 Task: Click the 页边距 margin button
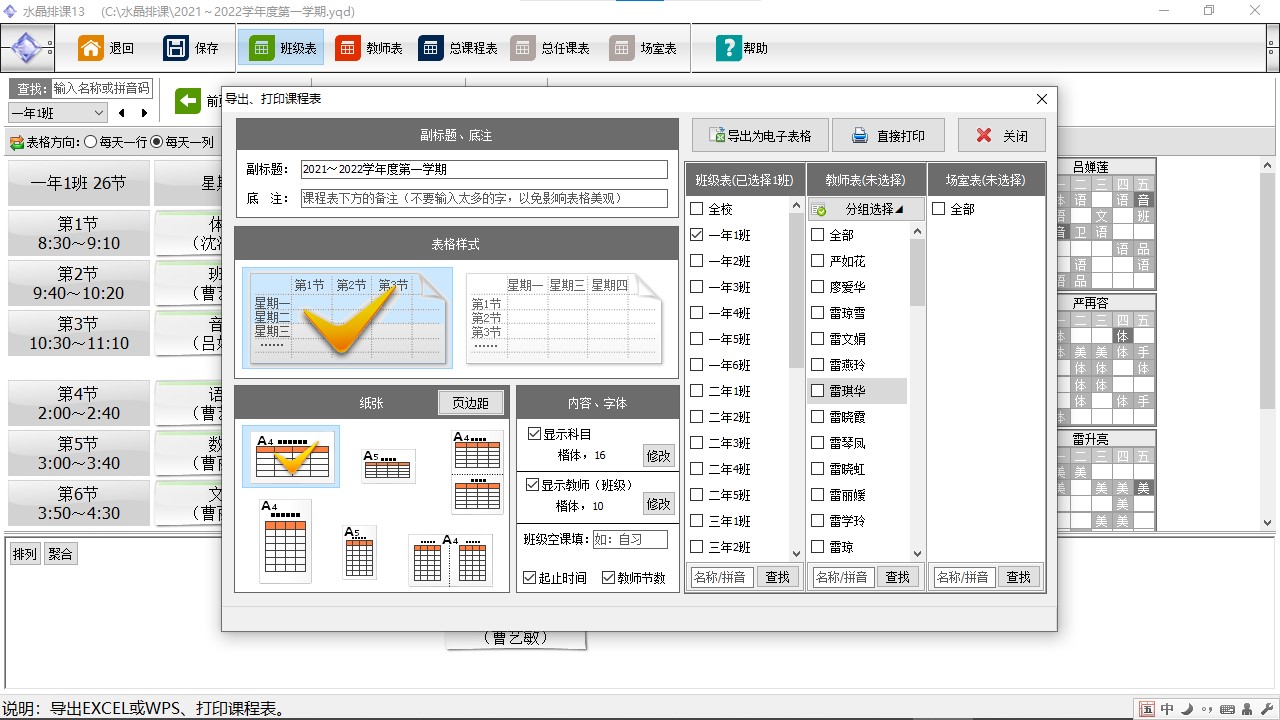click(470, 403)
